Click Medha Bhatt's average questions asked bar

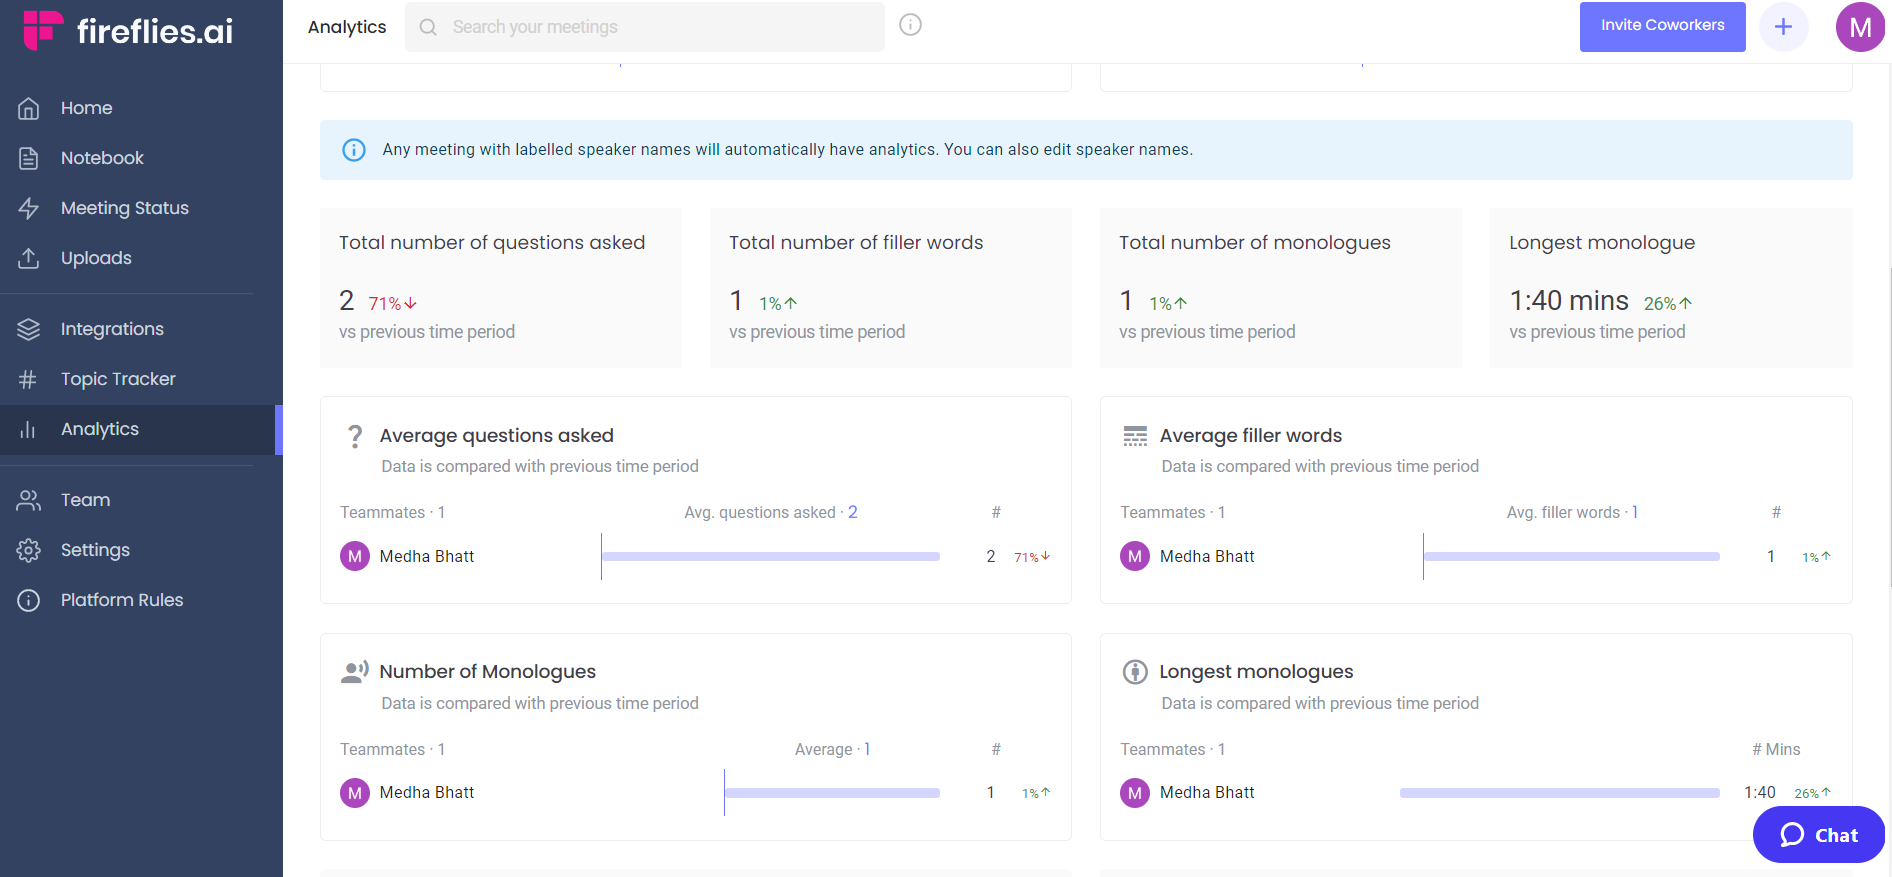(x=770, y=556)
